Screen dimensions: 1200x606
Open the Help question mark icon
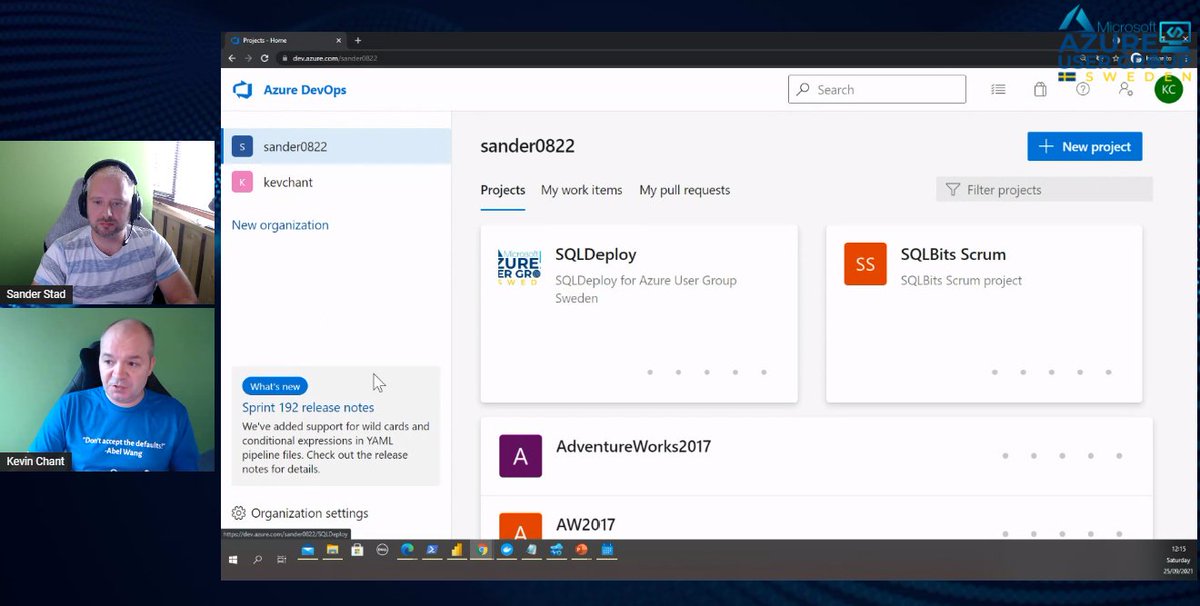coord(1083,89)
